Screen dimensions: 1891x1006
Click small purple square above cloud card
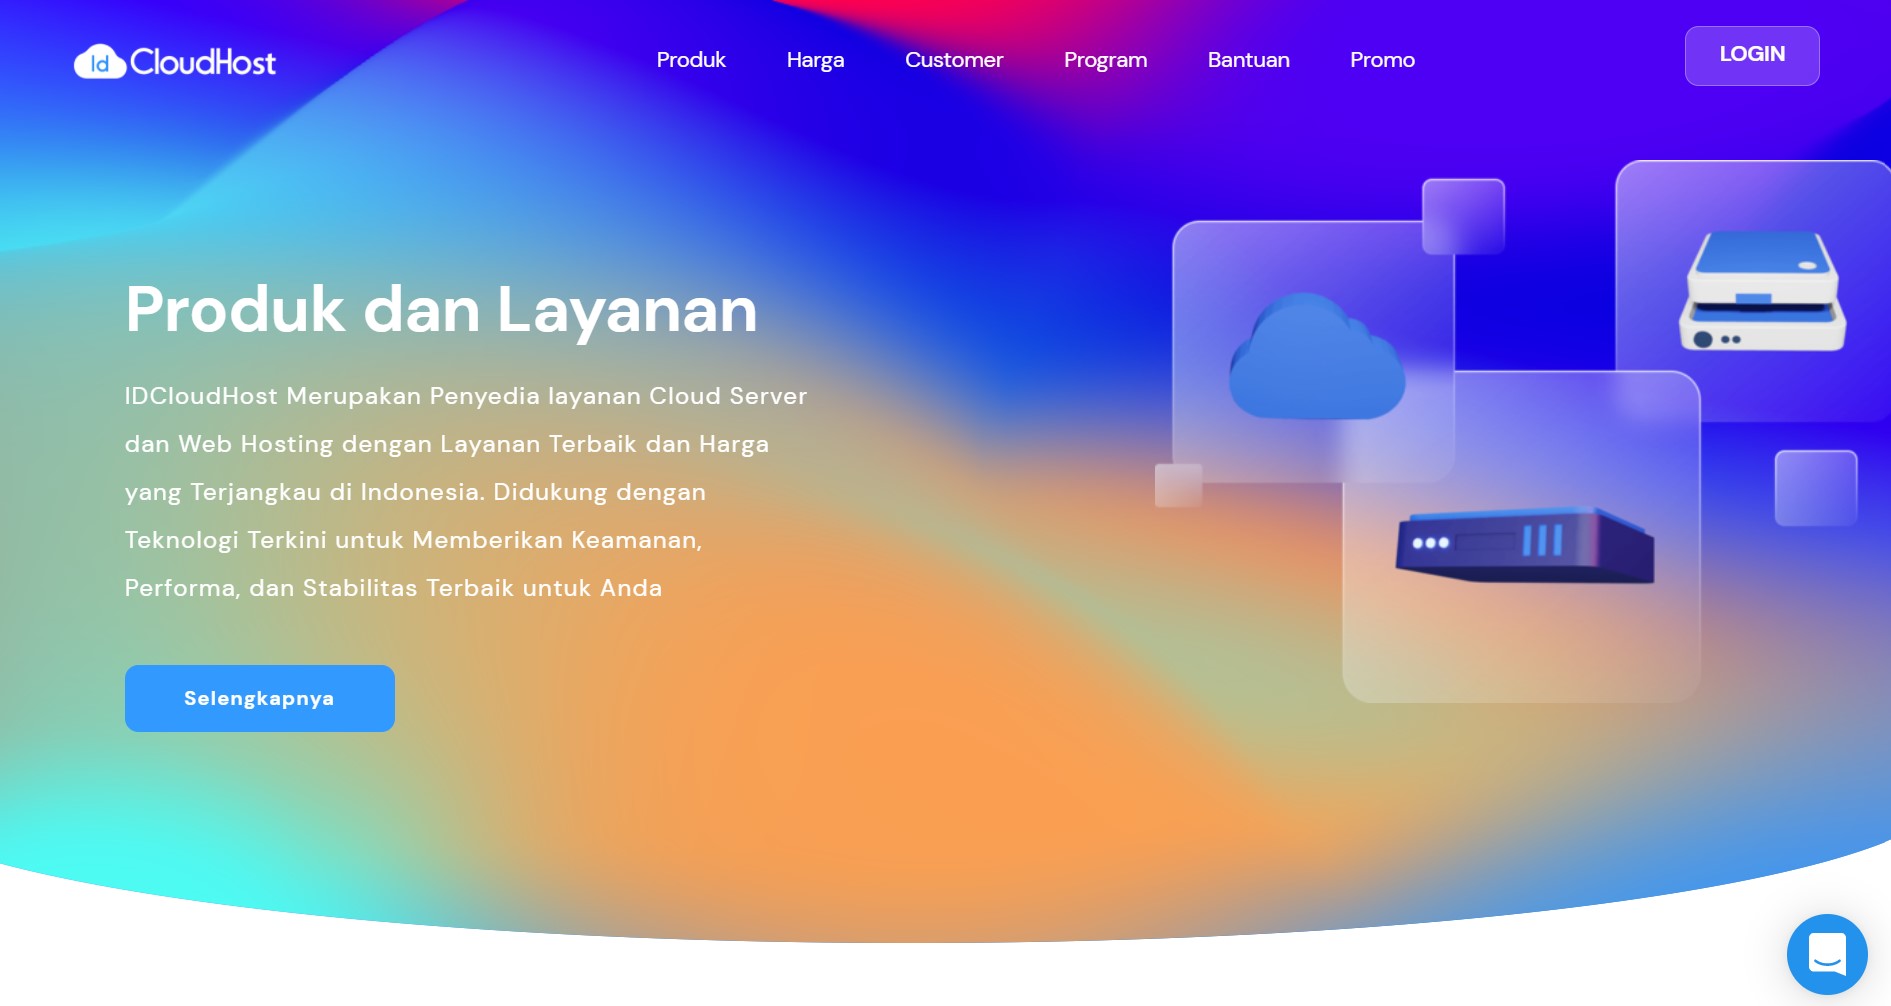[x=1463, y=216]
